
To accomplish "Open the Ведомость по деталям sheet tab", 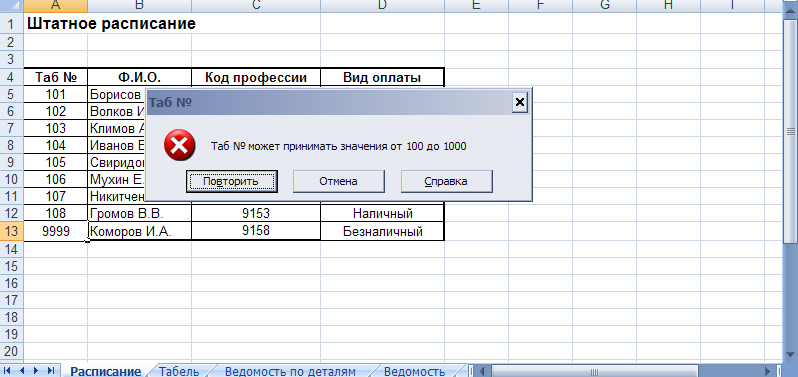I will [x=290, y=371].
